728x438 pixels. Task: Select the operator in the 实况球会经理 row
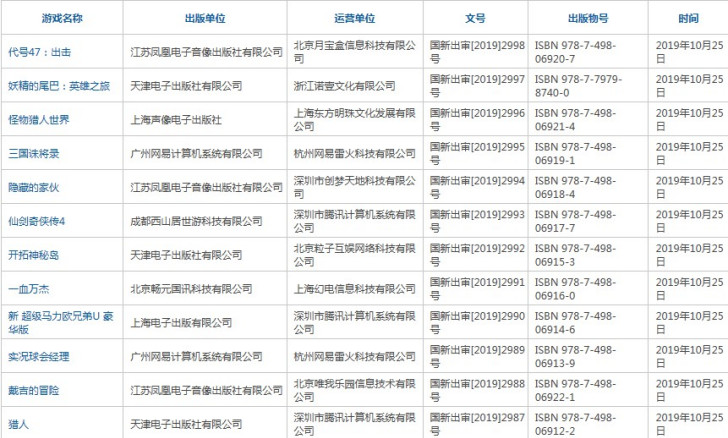tap(355, 357)
